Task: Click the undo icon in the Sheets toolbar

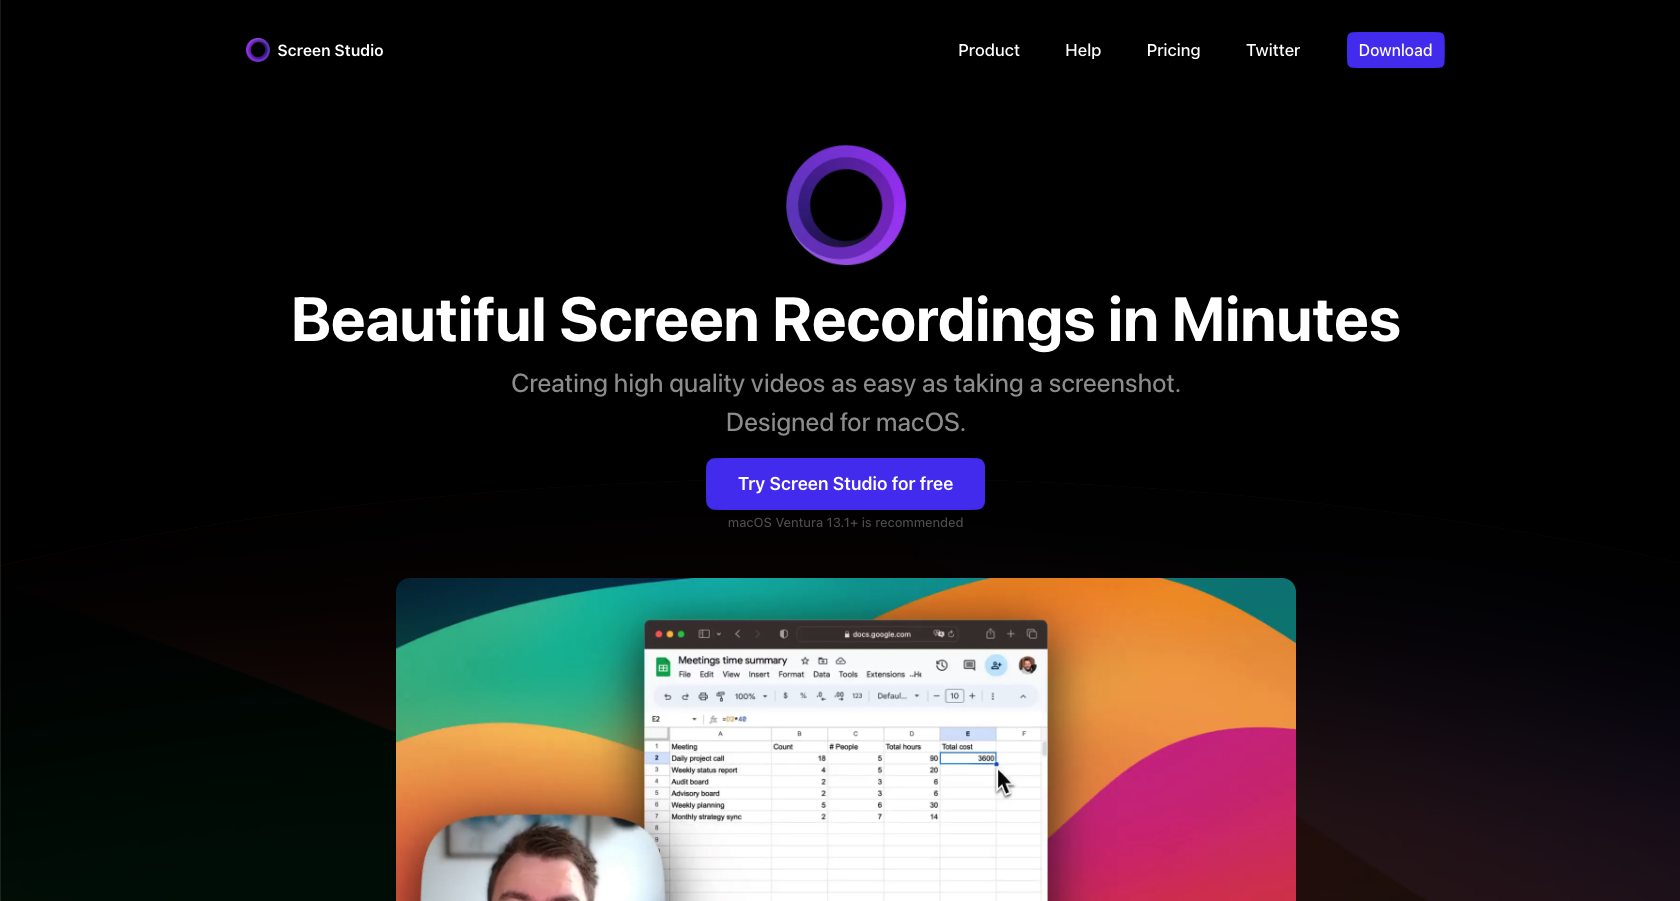Action: tap(667, 696)
